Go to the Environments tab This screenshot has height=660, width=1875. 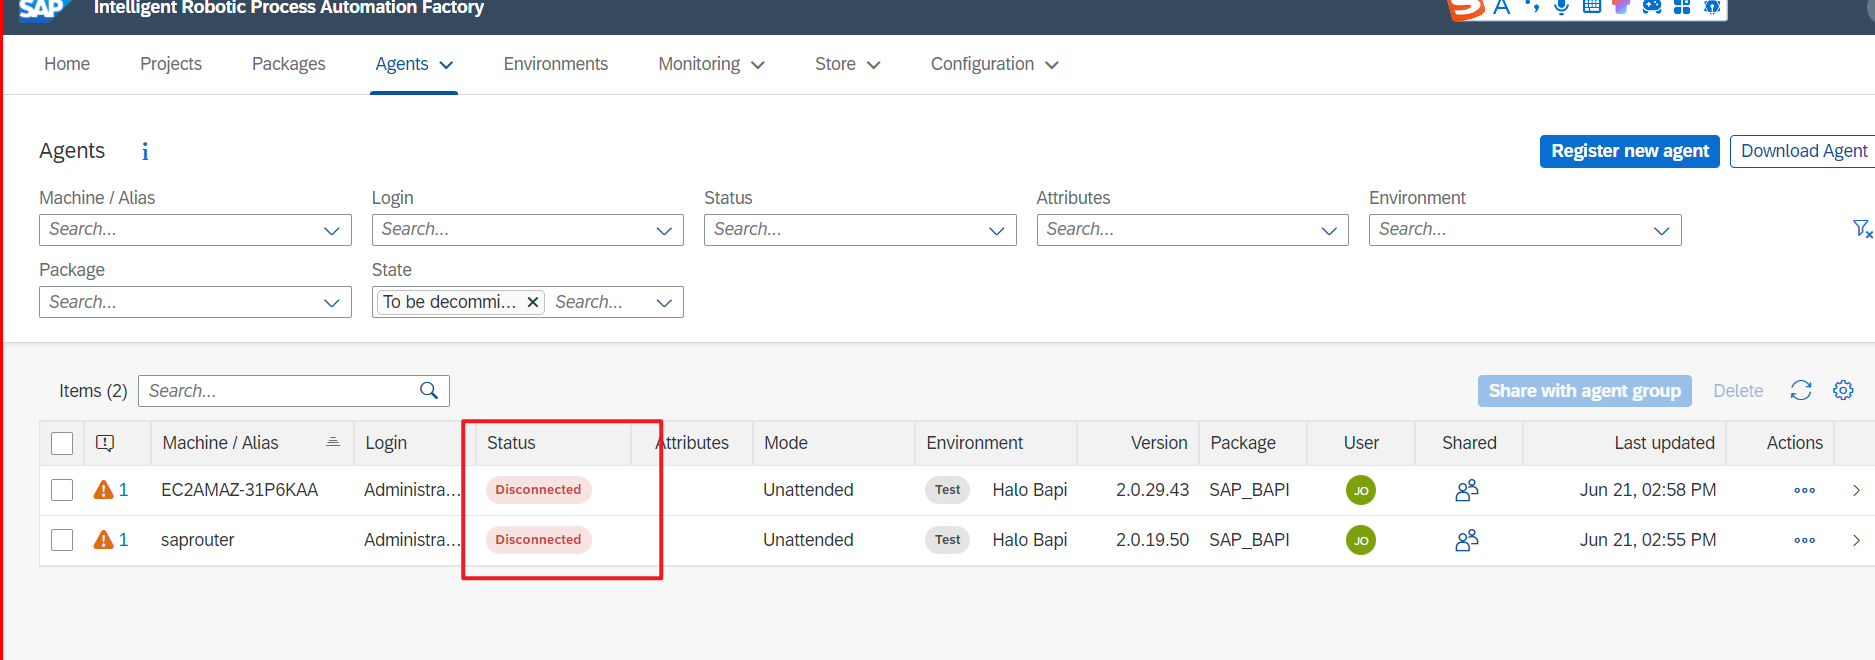(555, 64)
